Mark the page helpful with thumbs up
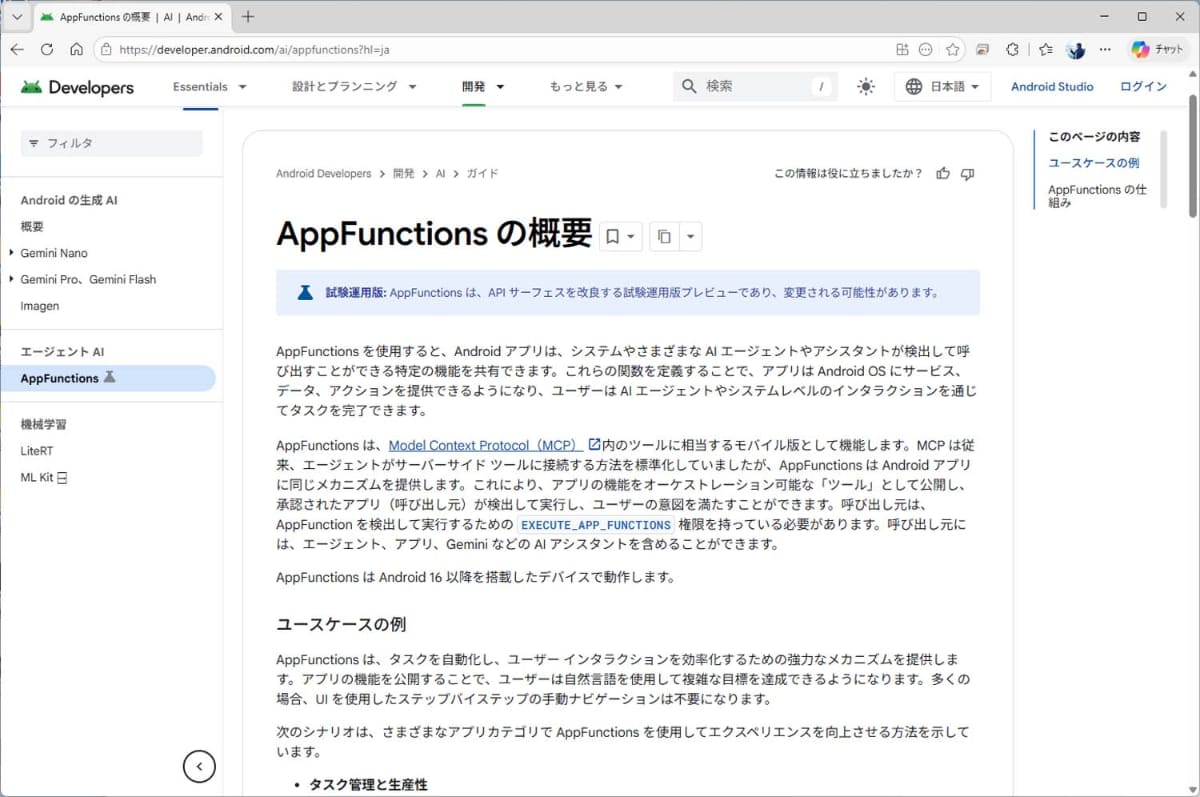The width and height of the screenshot is (1200, 797). tap(942, 173)
